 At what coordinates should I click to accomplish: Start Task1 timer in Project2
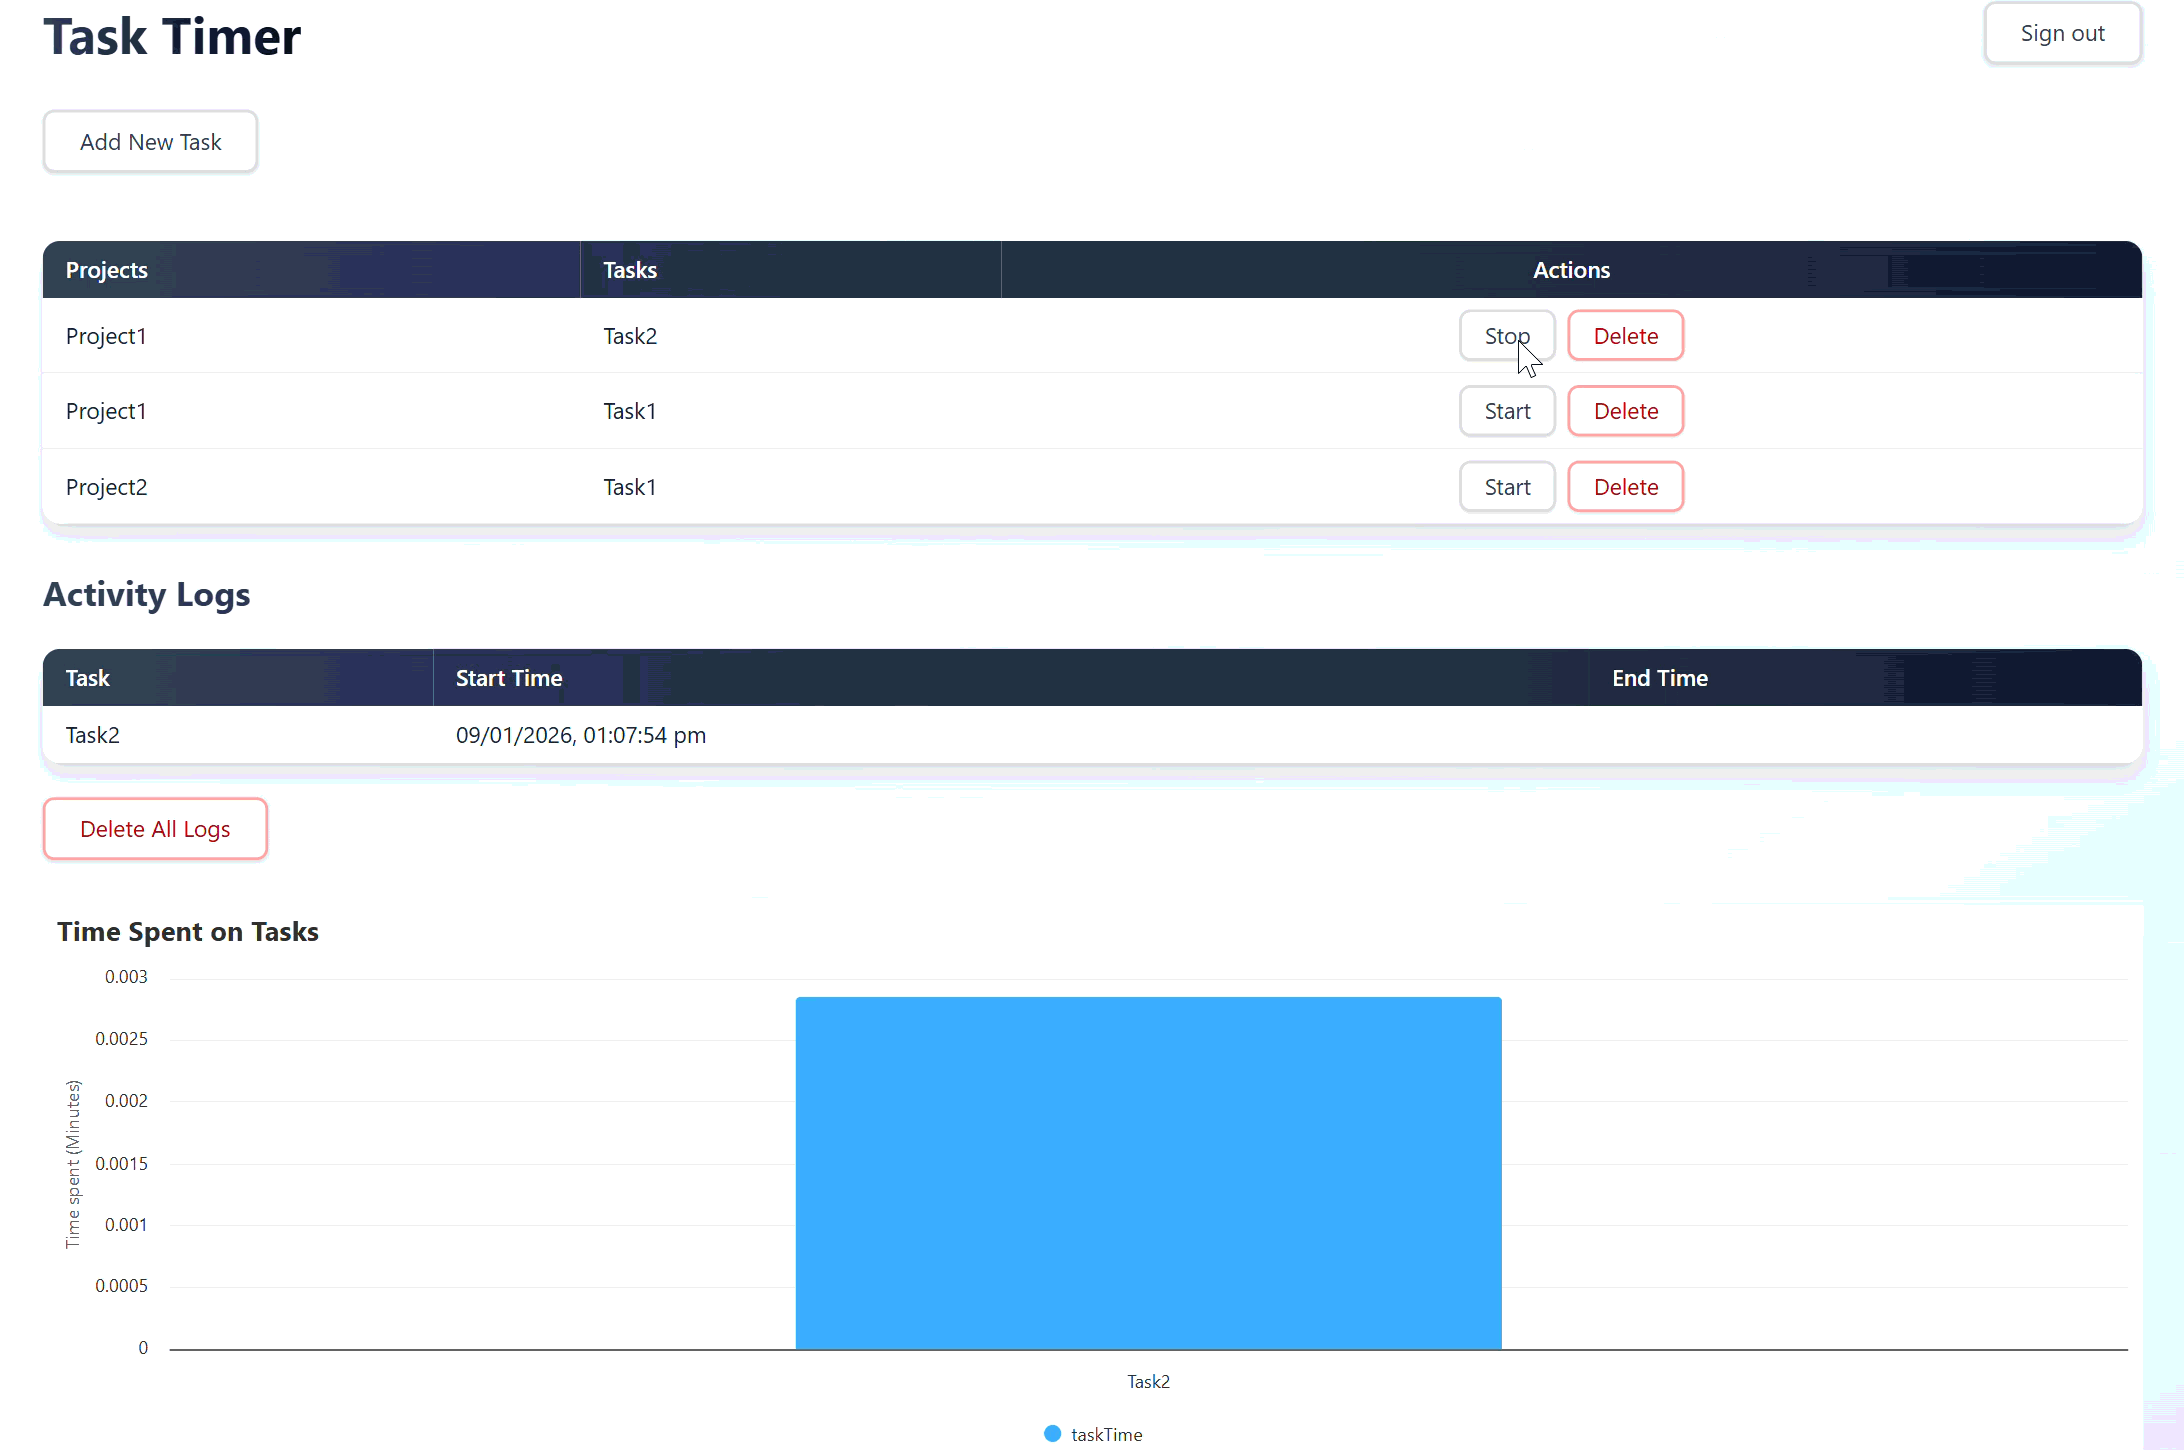click(1506, 487)
